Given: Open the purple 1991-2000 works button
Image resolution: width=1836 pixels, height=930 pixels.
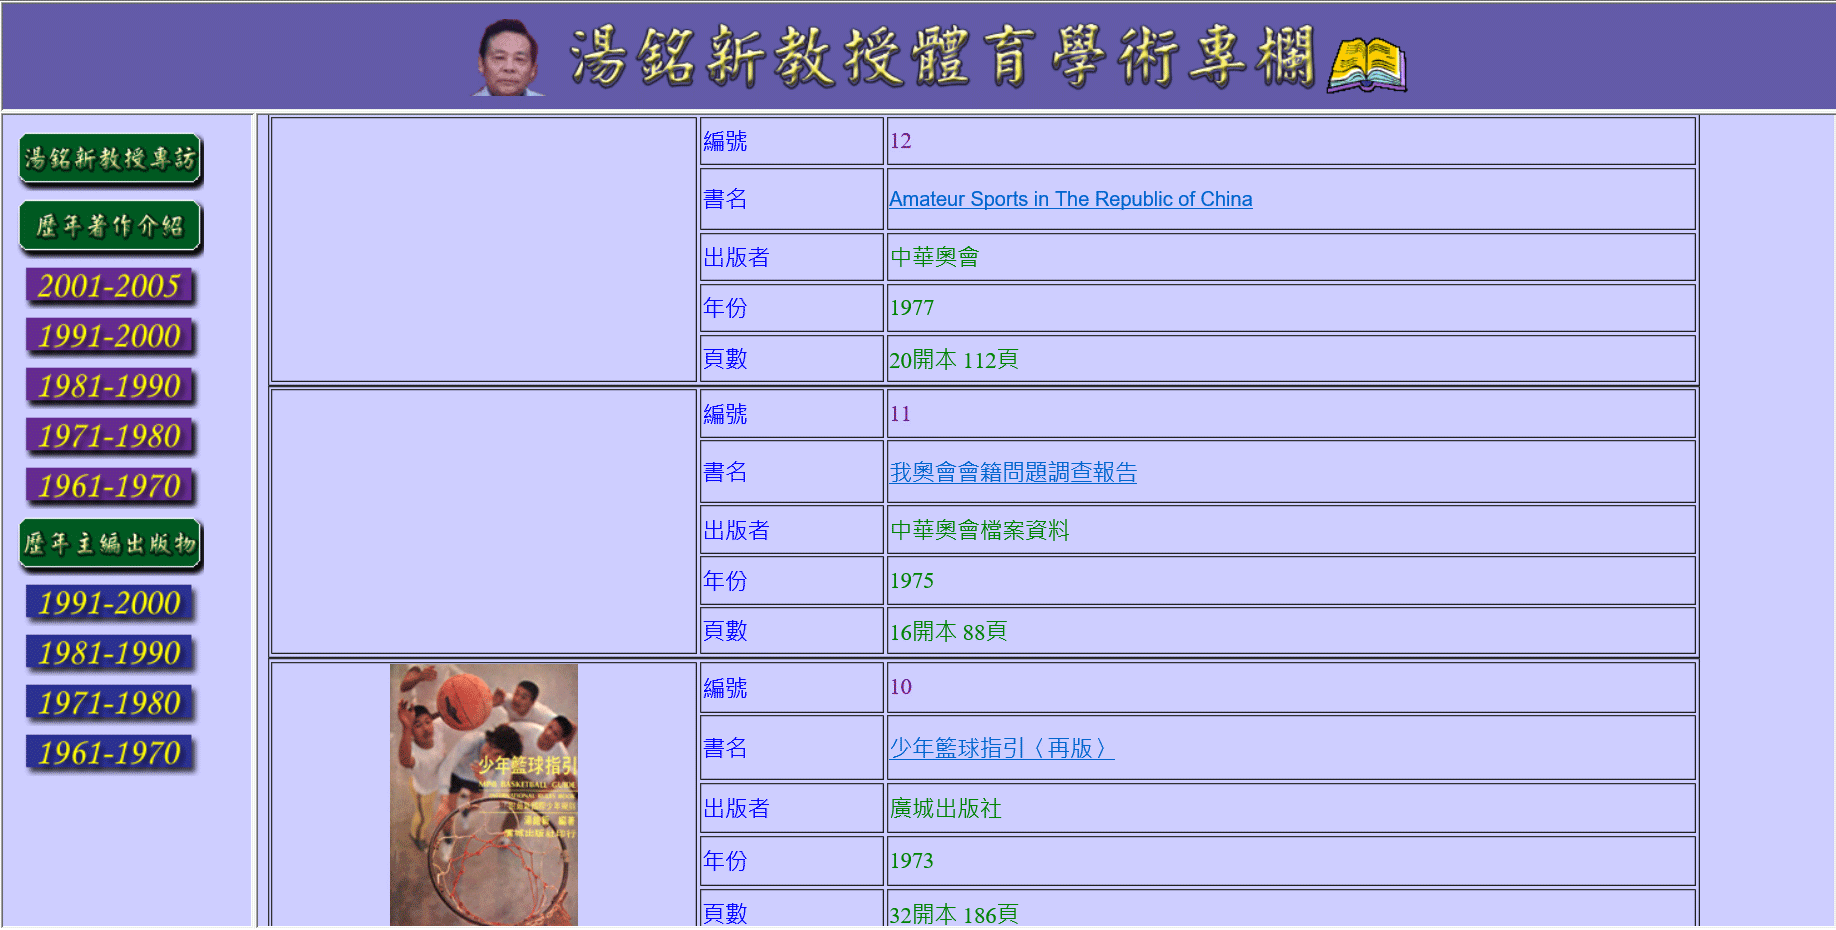Looking at the screenshot, I should click(110, 337).
